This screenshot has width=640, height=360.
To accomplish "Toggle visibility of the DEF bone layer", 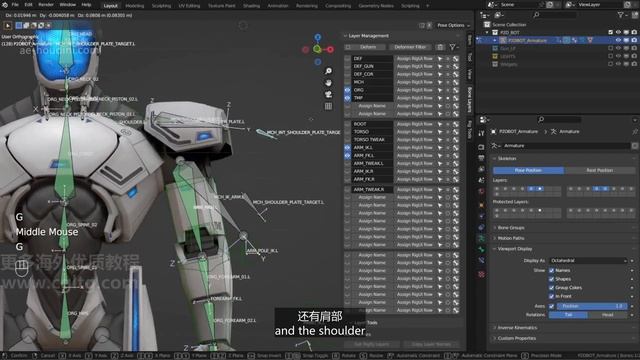I will point(347,58).
